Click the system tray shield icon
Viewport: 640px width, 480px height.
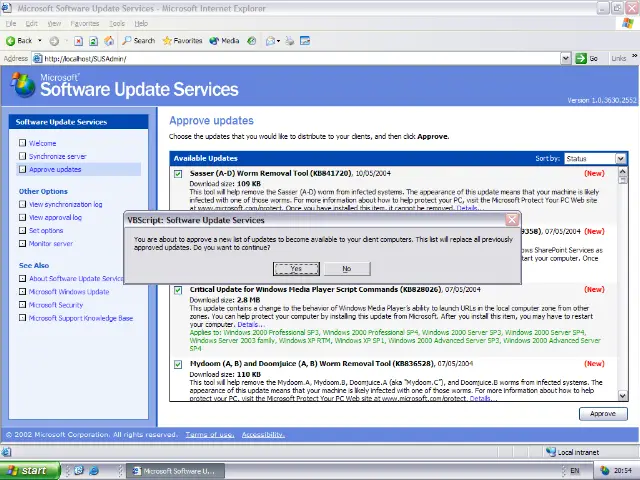(604, 471)
